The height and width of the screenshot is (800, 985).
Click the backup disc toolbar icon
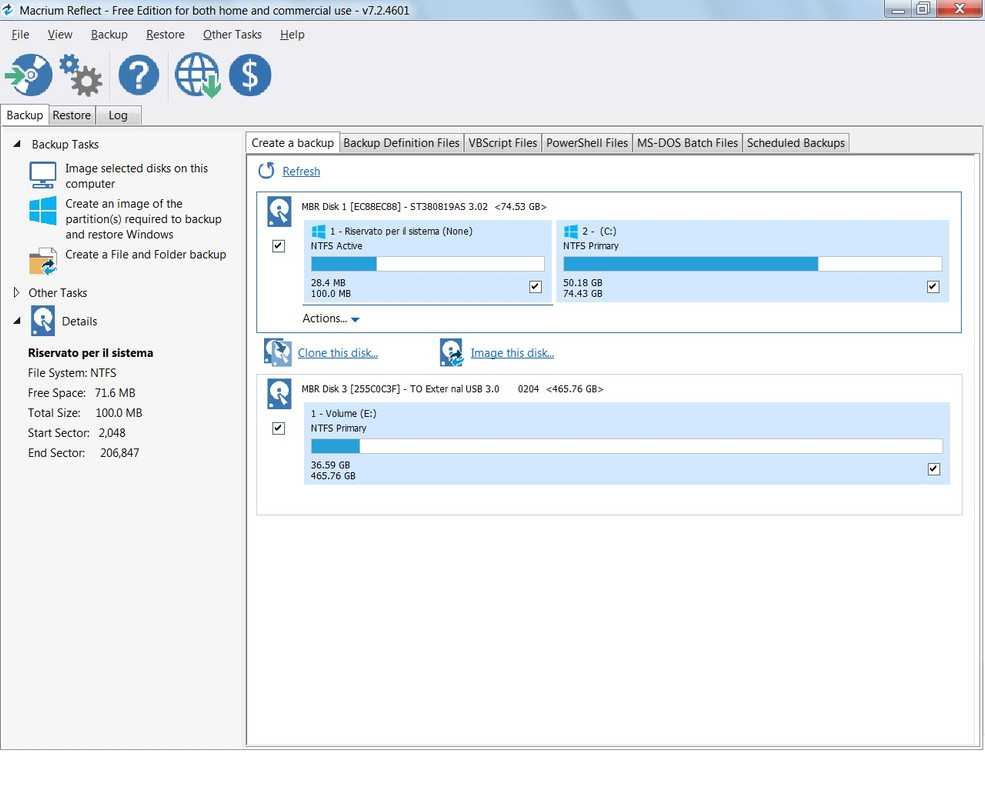[29, 75]
